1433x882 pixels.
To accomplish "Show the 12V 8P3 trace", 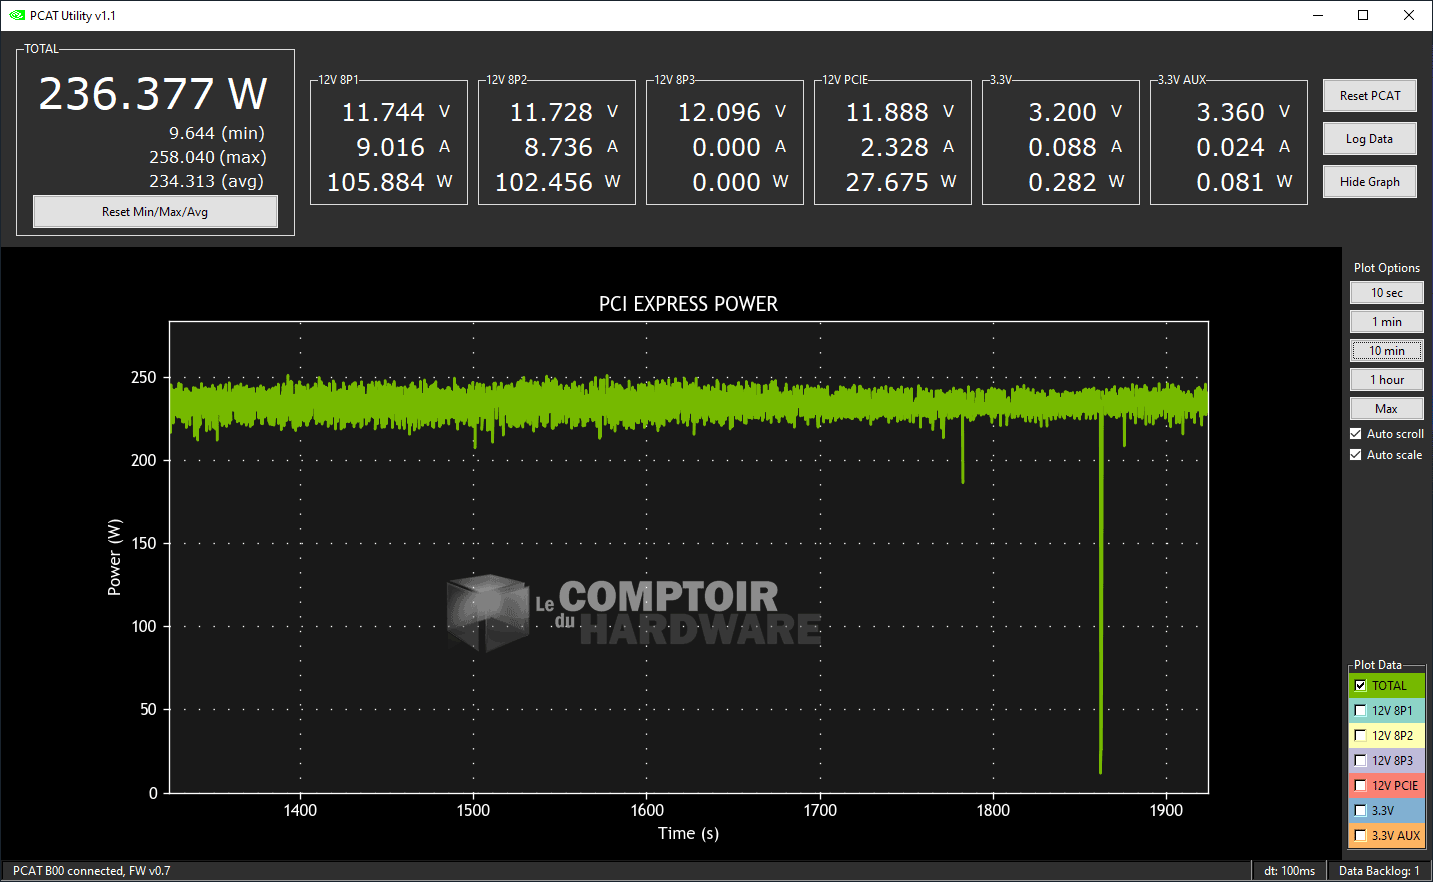I will click(1360, 761).
